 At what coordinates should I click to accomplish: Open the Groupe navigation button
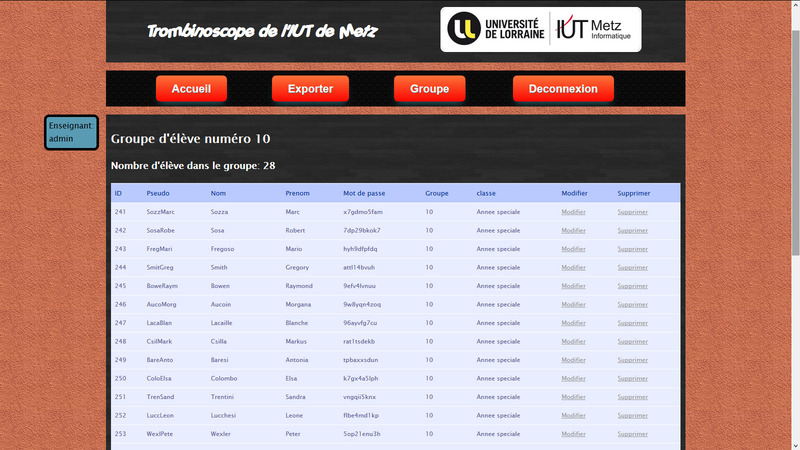[x=429, y=89]
